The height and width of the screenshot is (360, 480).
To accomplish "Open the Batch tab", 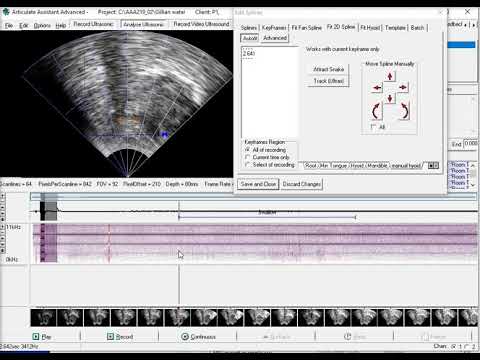I will [417, 28].
